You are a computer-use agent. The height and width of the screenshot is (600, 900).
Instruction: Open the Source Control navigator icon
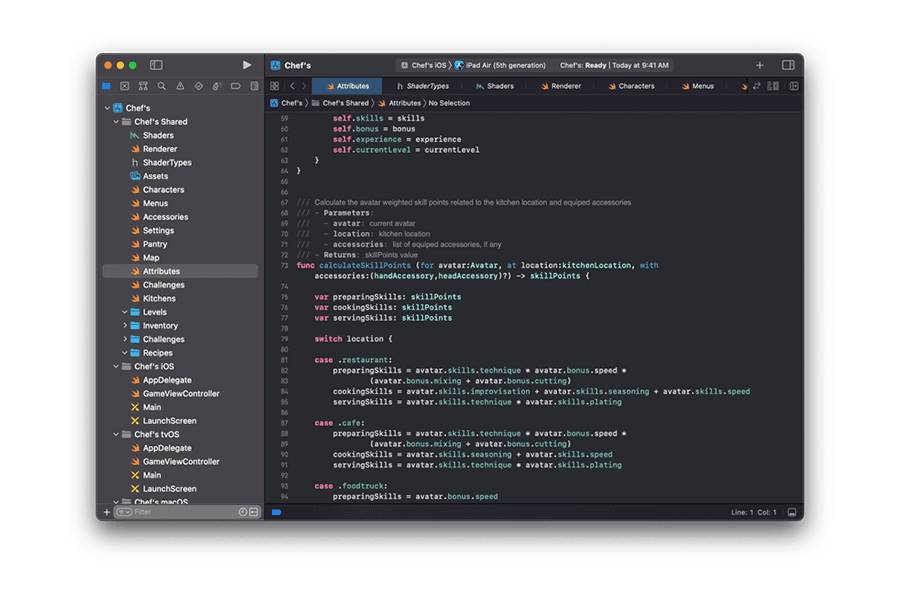125,86
